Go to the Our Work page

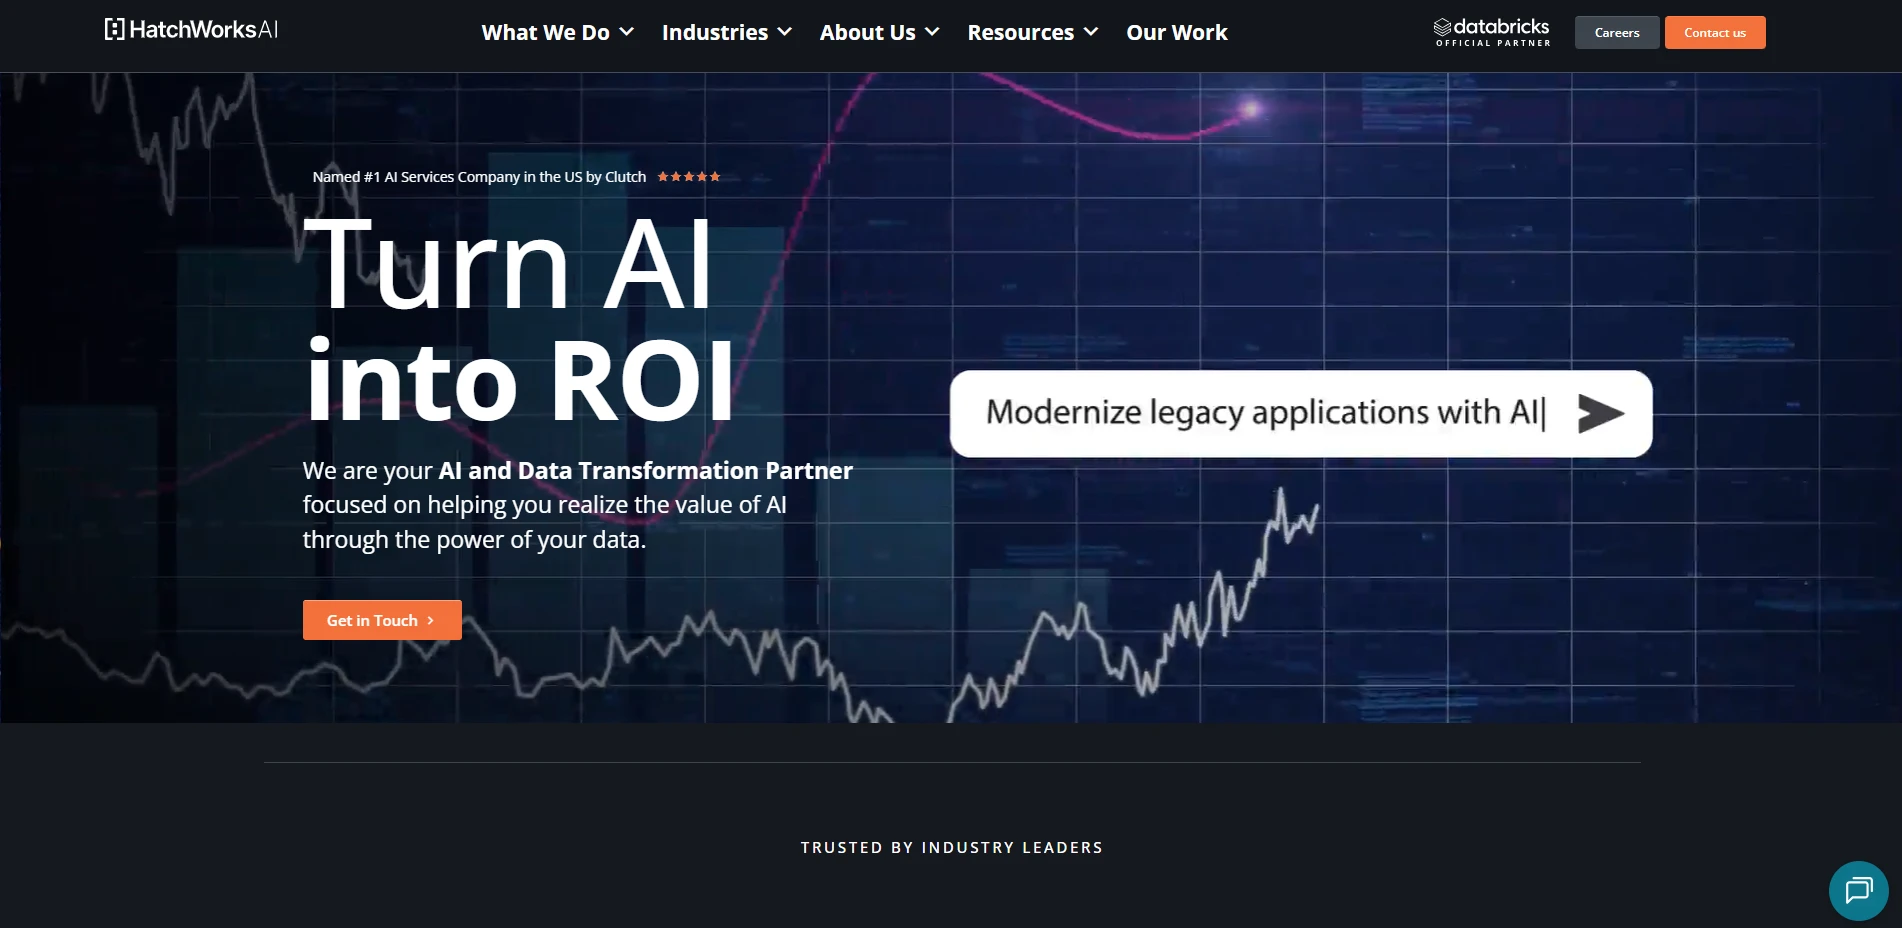pos(1176,32)
